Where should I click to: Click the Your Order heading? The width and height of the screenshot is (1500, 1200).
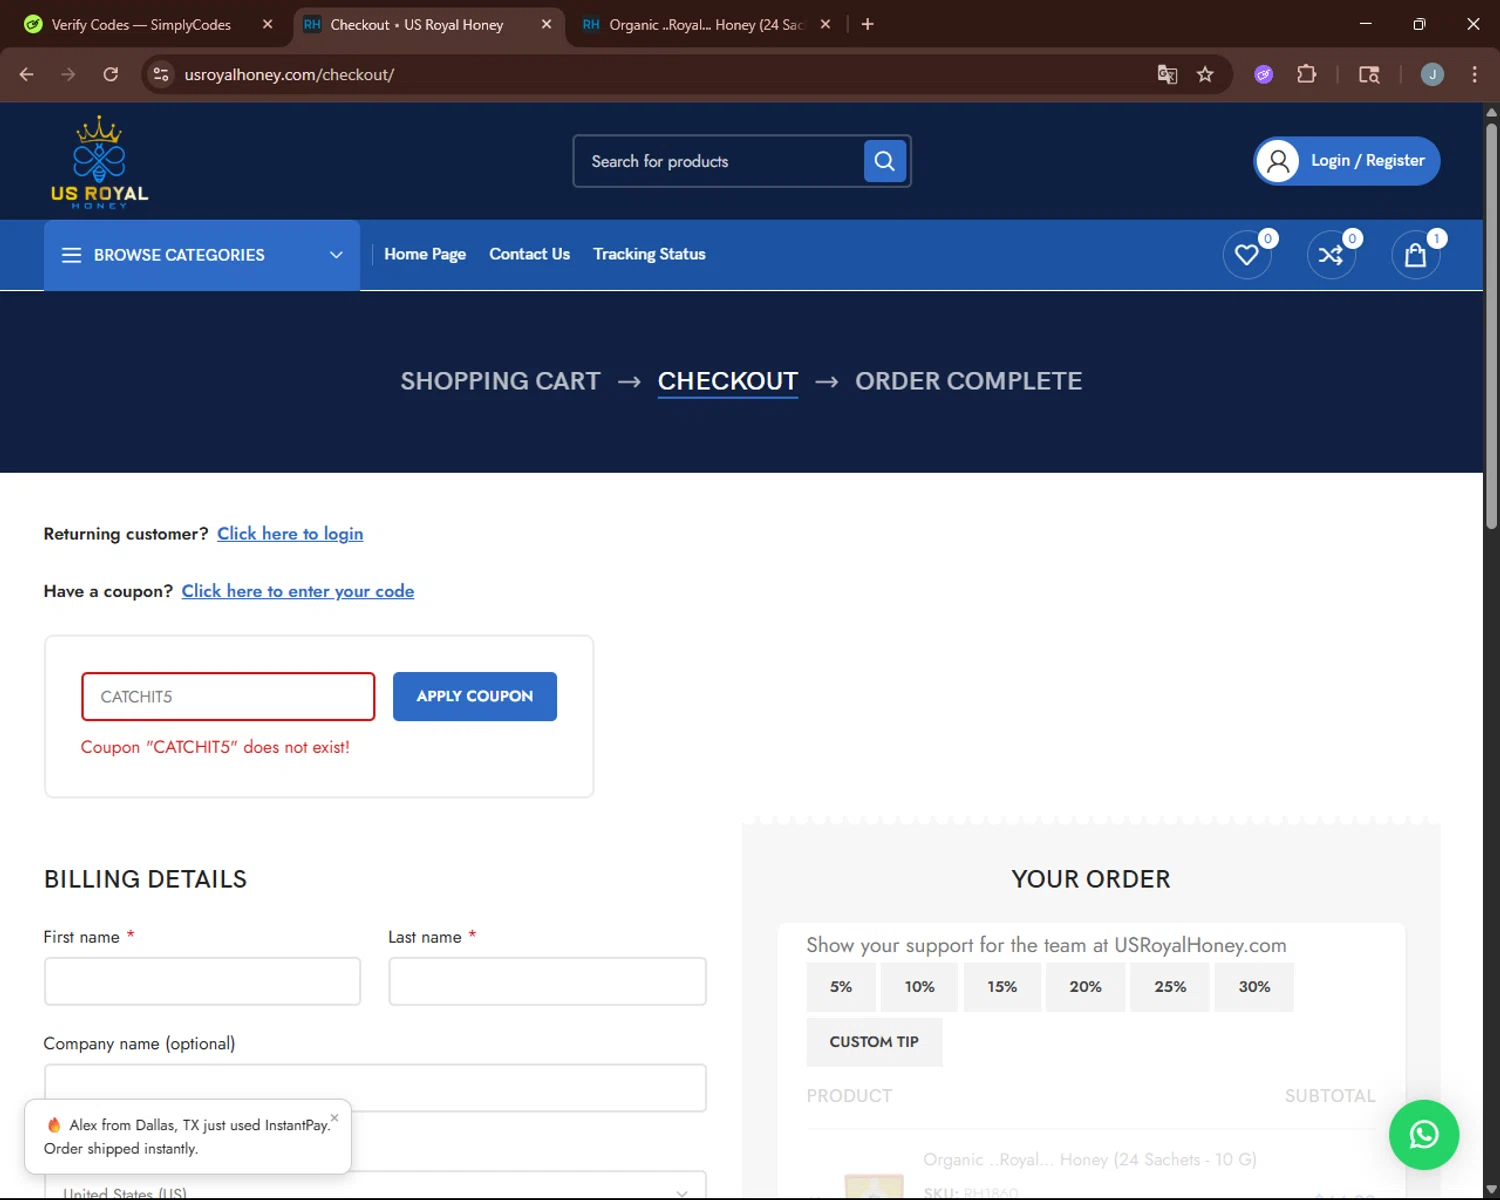[1091, 879]
